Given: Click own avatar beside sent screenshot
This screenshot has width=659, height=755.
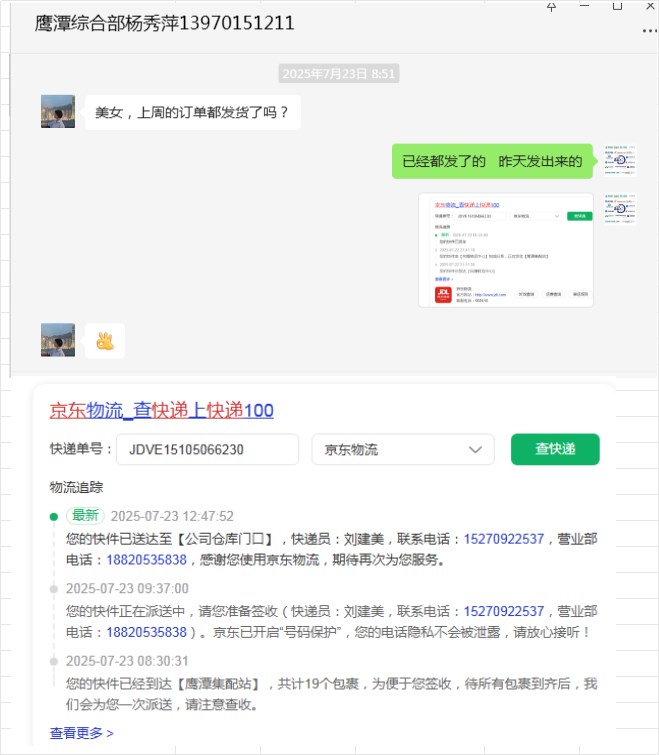Looking at the screenshot, I should point(620,209).
